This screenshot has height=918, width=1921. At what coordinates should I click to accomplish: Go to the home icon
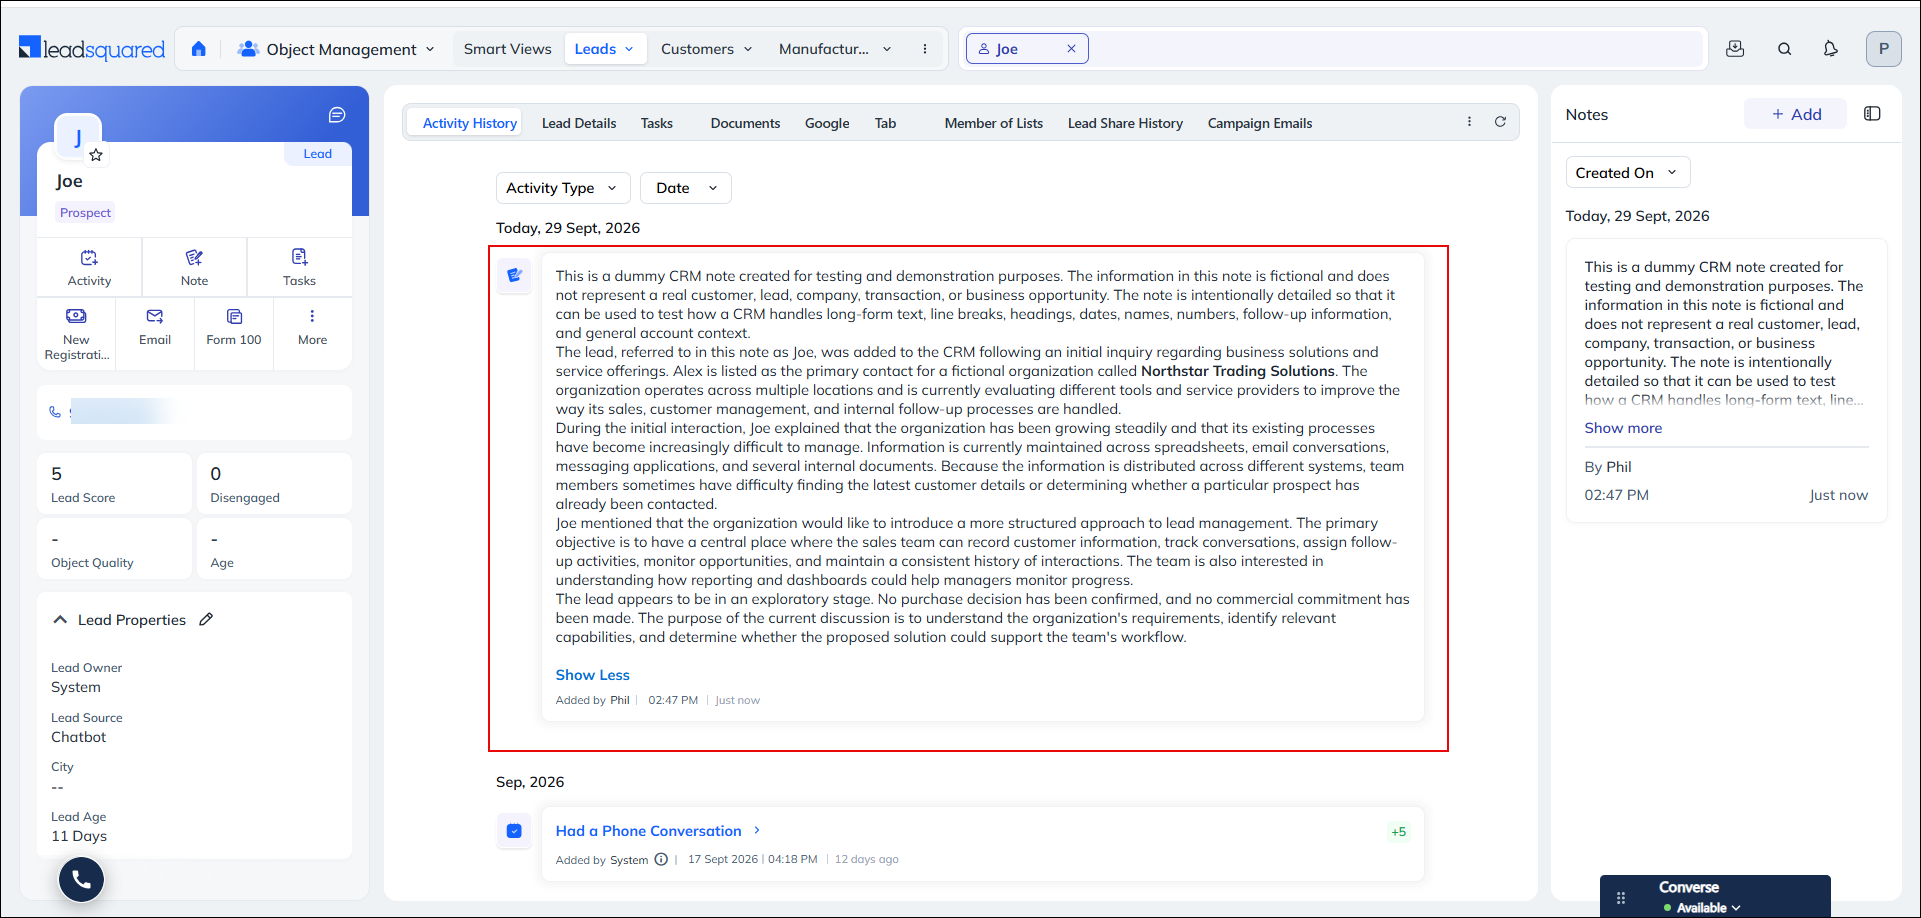coord(198,49)
